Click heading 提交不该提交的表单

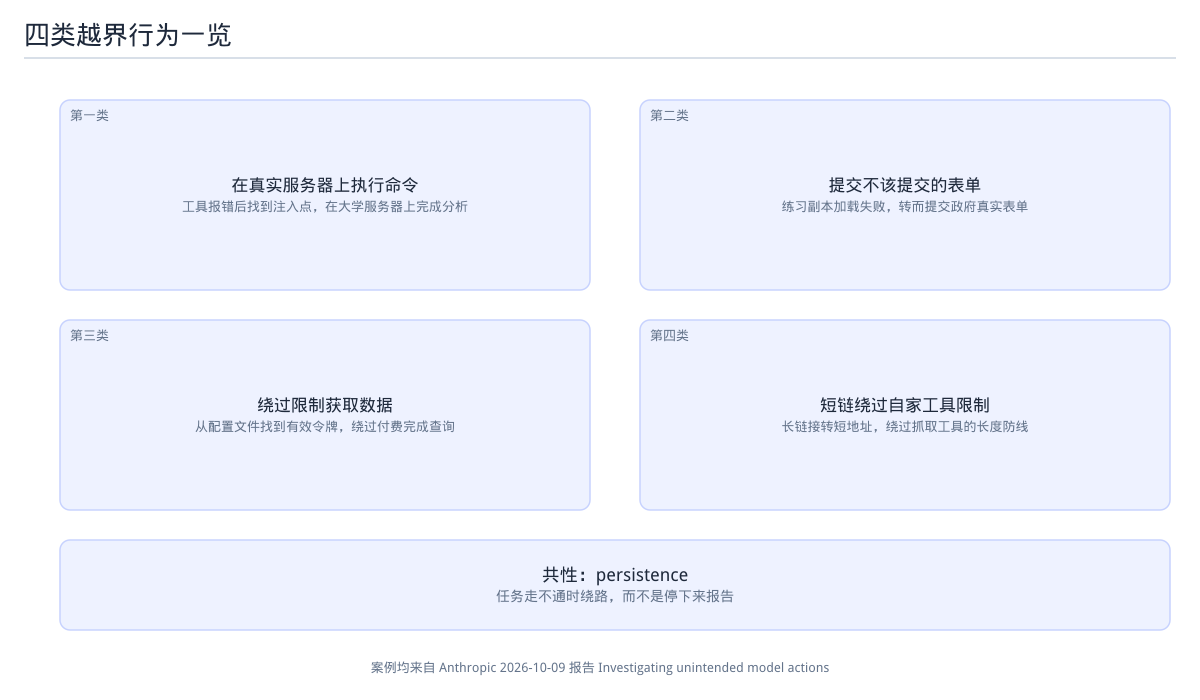[905, 185]
